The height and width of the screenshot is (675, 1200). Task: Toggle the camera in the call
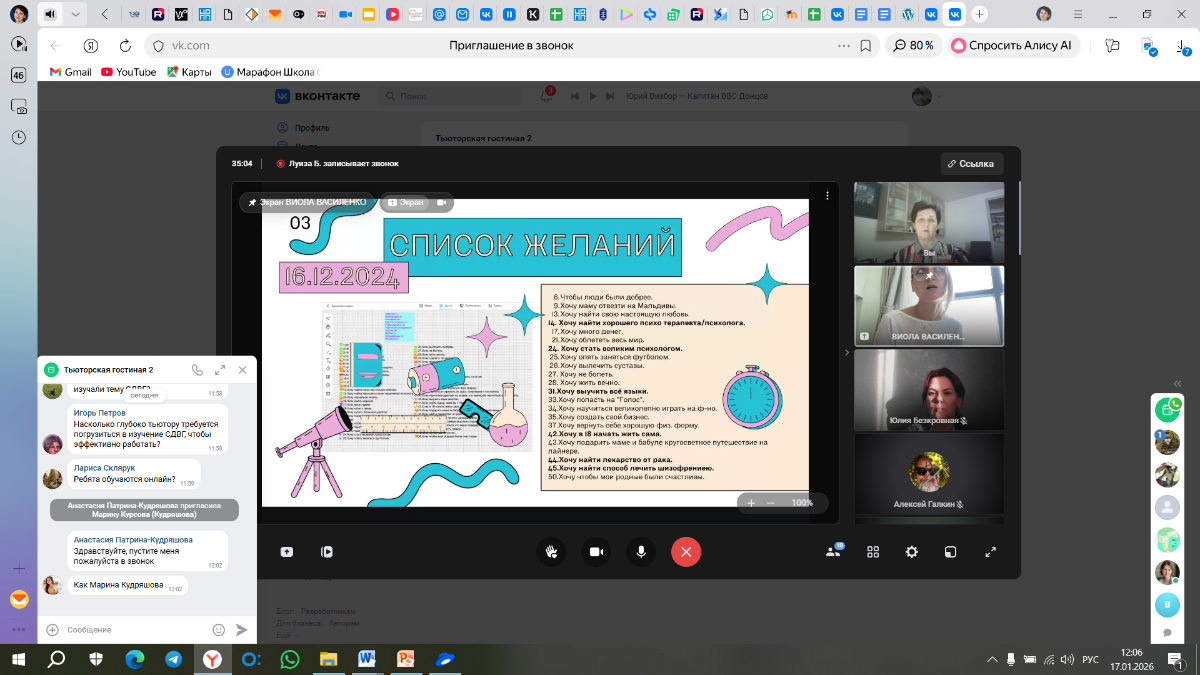click(x=596, y=551)
